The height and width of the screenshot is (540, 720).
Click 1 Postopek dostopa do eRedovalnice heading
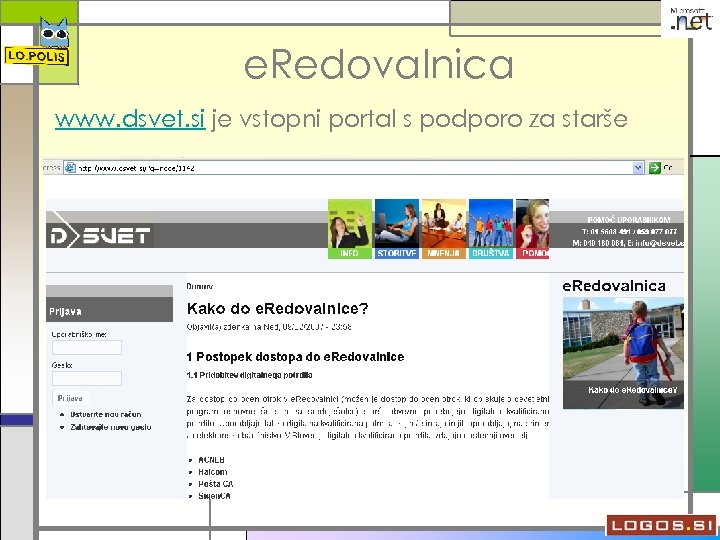coord(295,357)
